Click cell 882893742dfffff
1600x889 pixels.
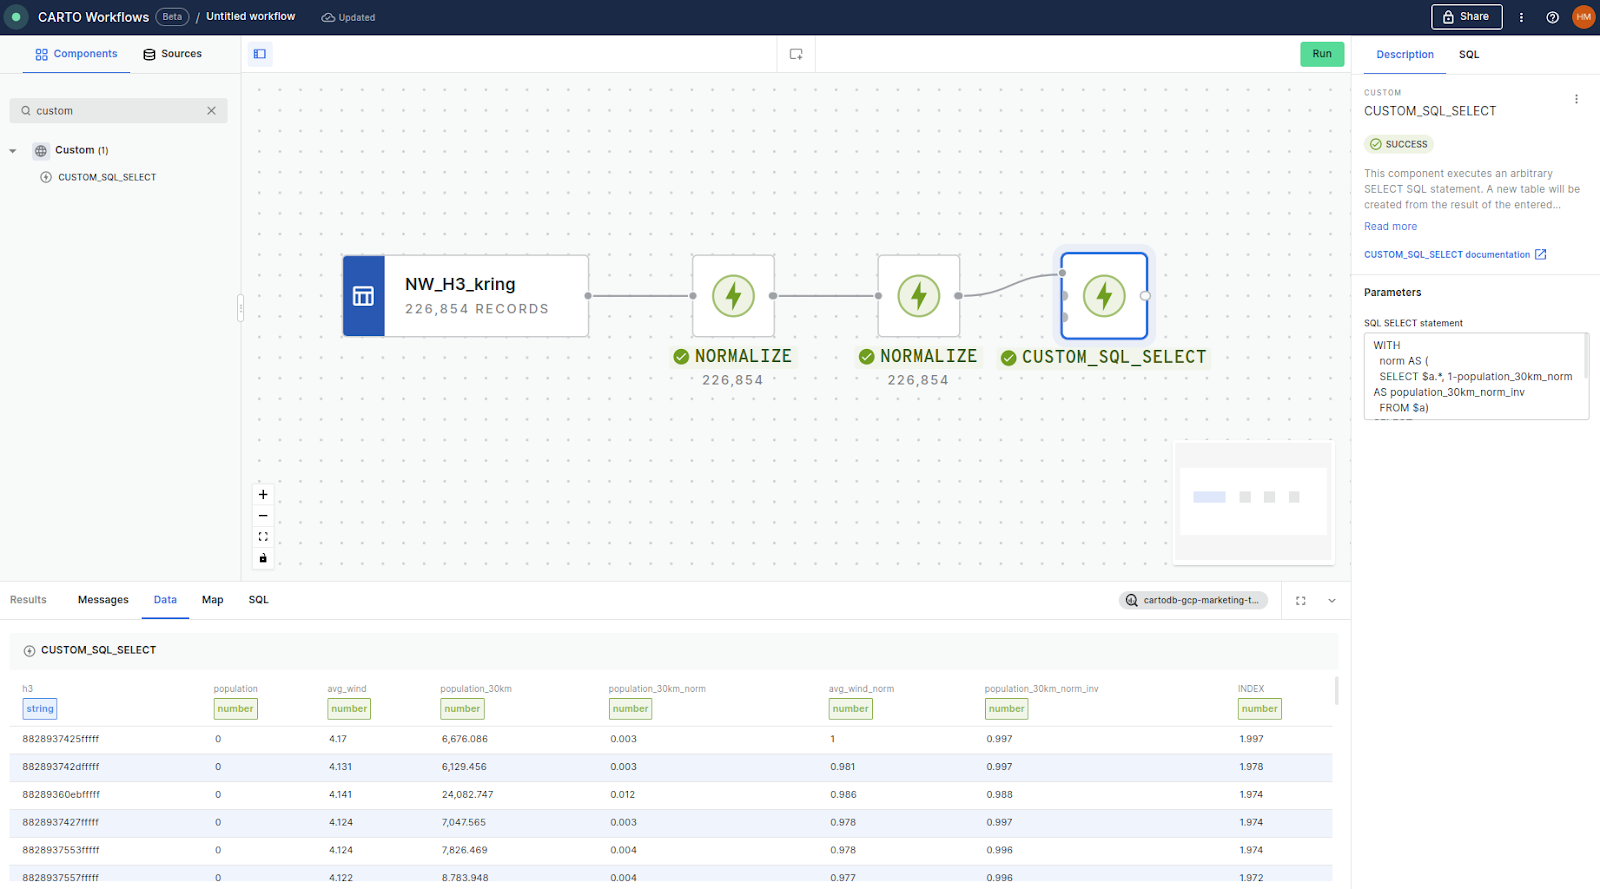tap(61, 767)
